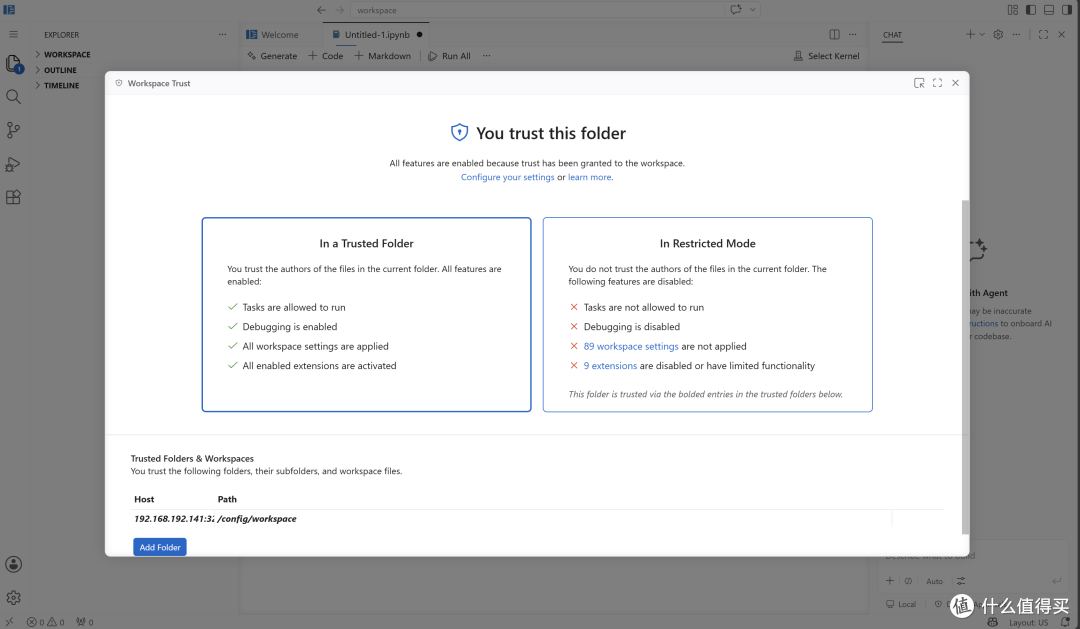Open the chat configure tools sliders icon

click(961, 581)
